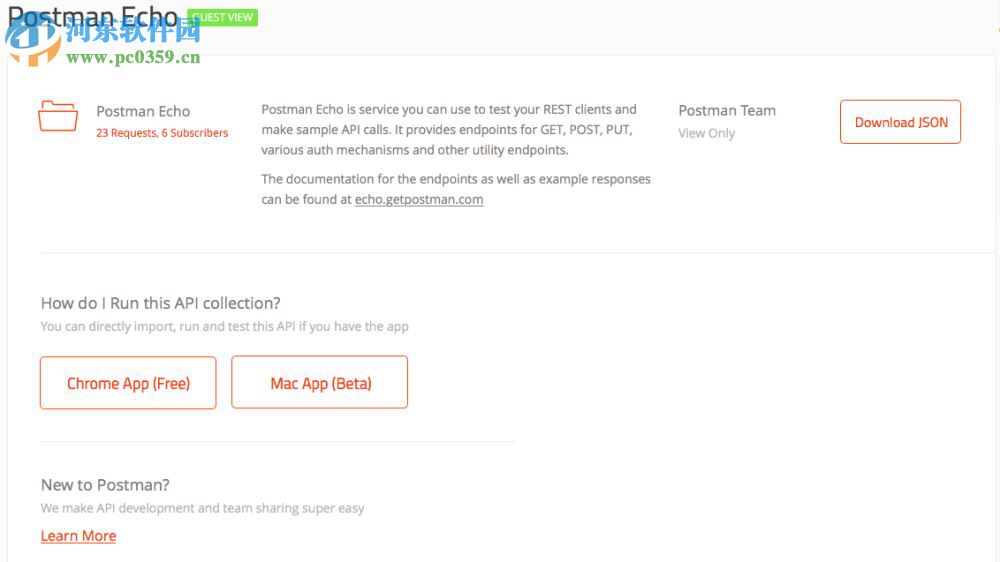Click the Postman Team label

click(x=727, y=110)
